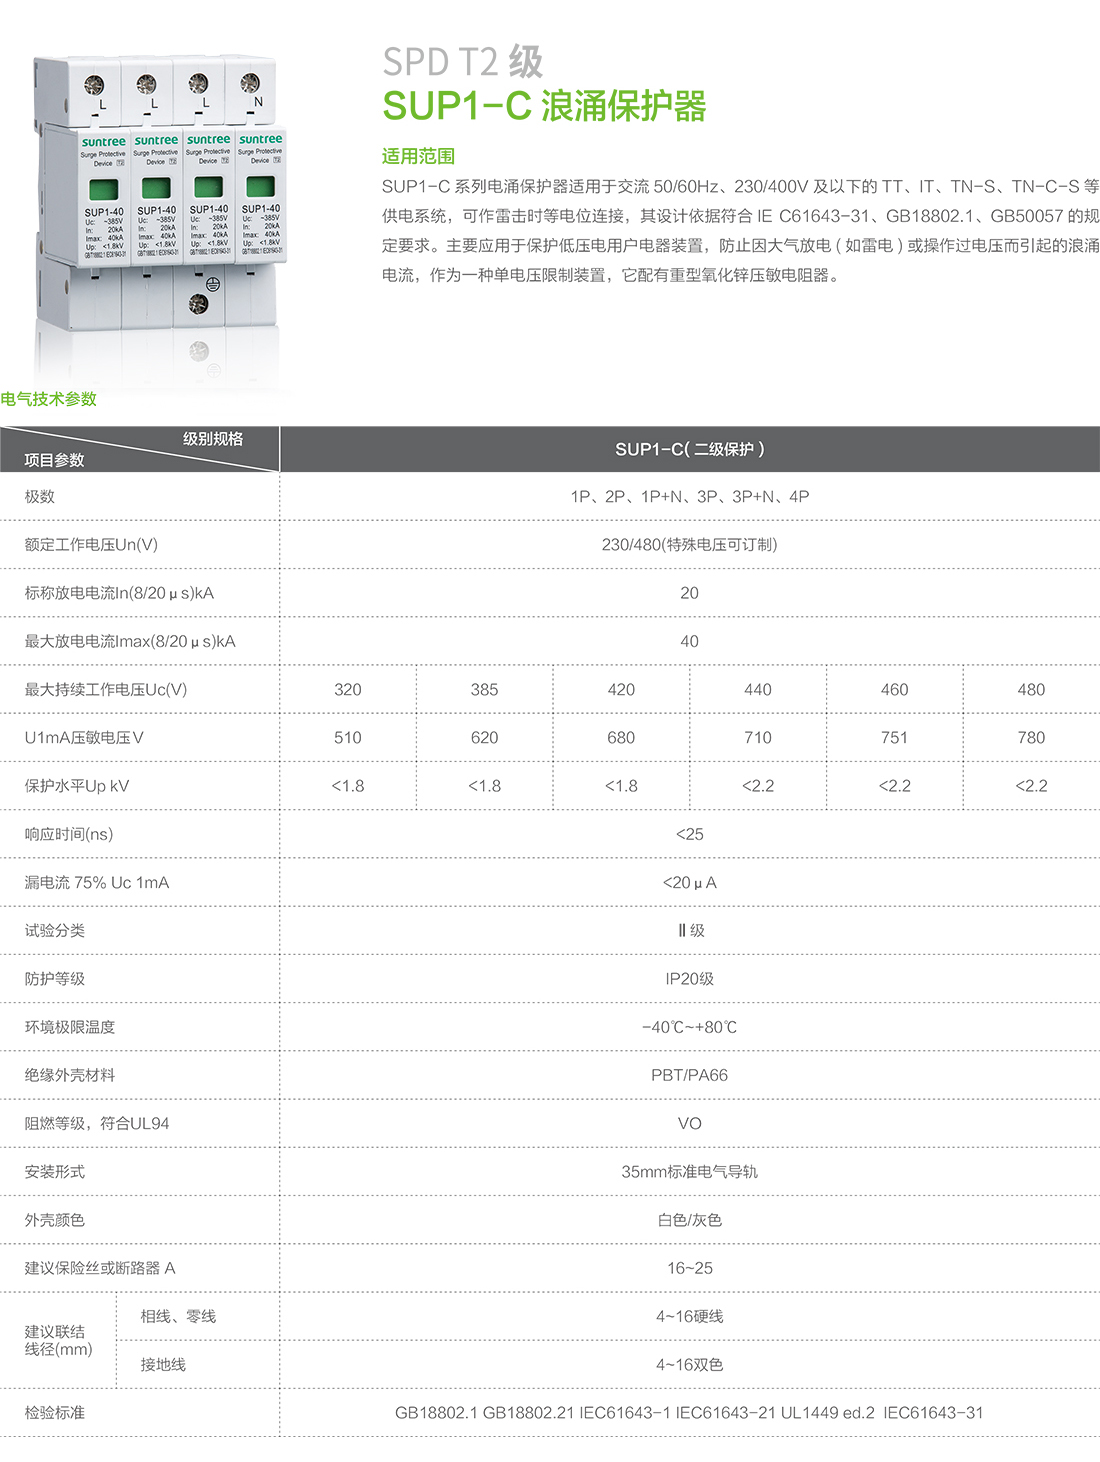Click the Uc value '420'
This screenshot has width=1100, height=1462.
click(621, 689)
